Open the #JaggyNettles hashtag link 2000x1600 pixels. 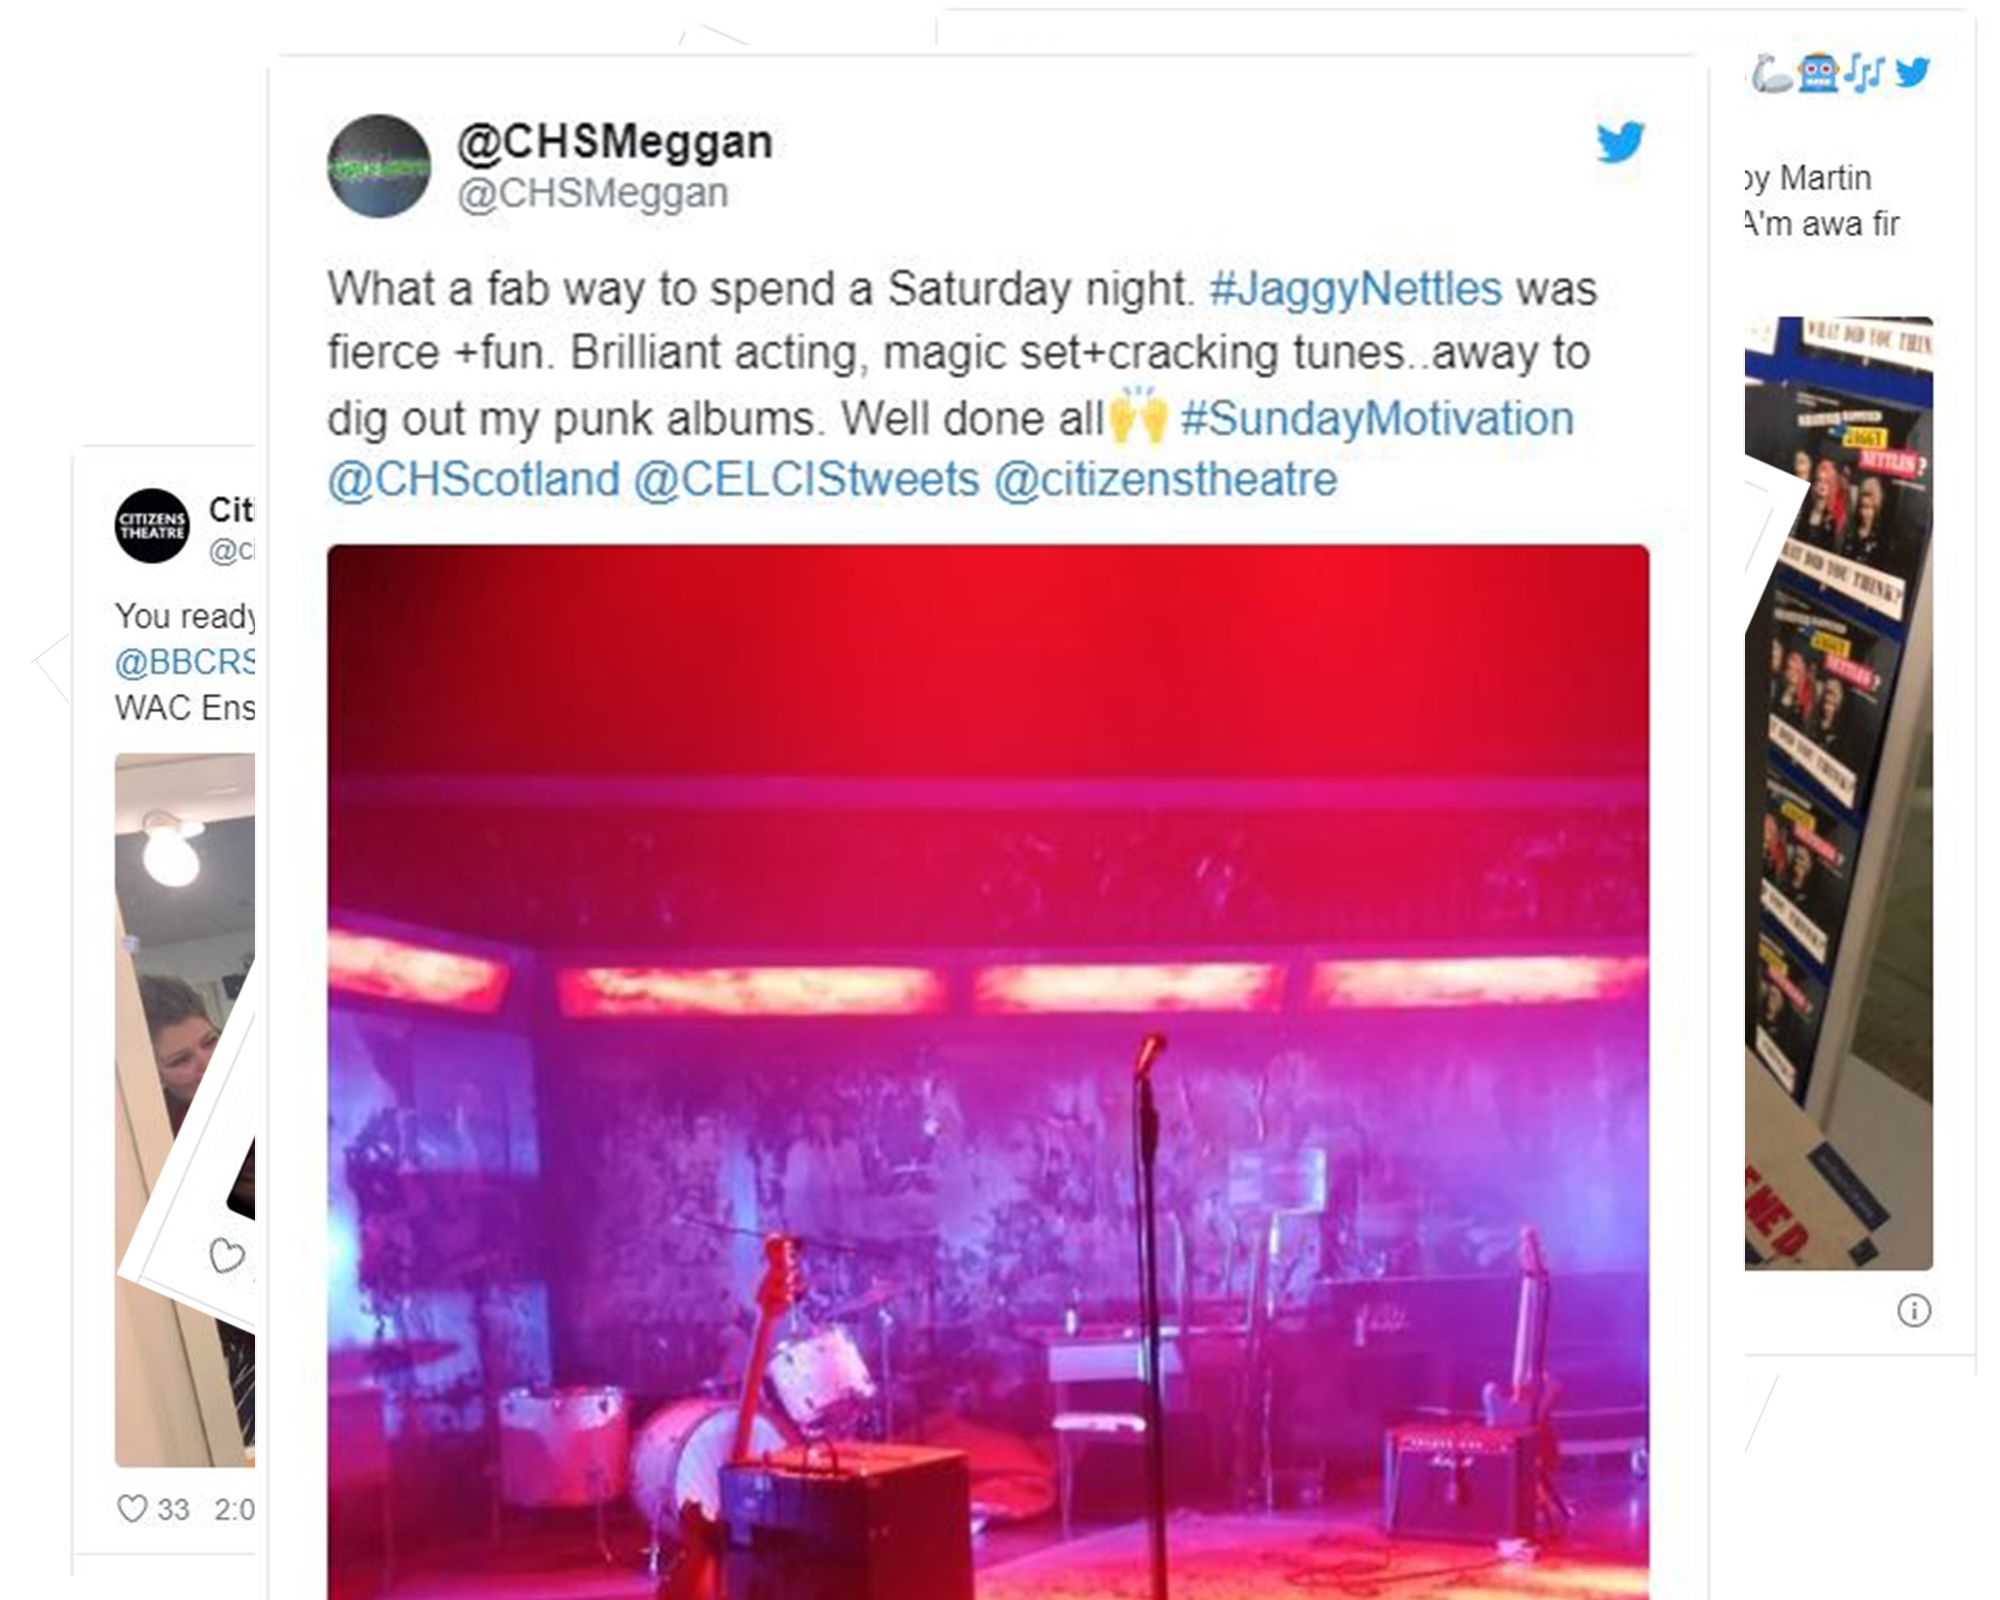[1355, 289]
